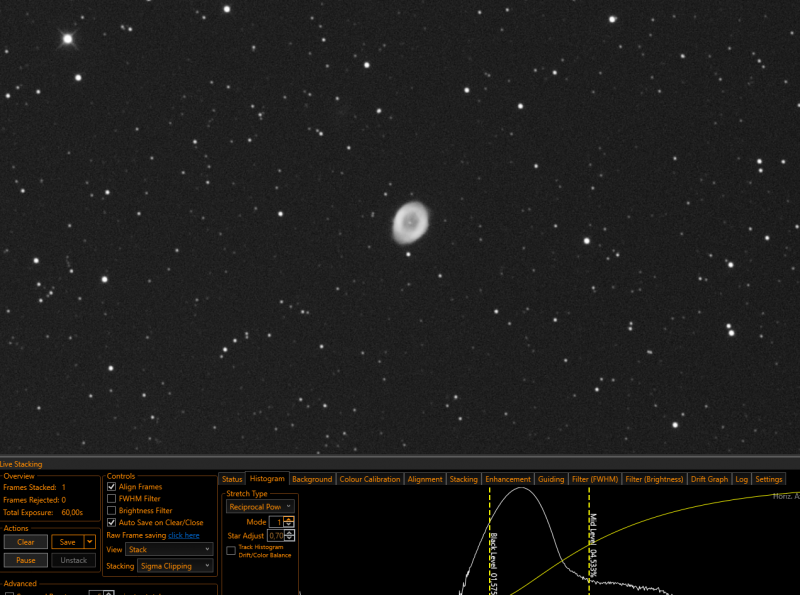Select the Histogram tab
This screenshot has height=595, width=800.
point(267,479)
